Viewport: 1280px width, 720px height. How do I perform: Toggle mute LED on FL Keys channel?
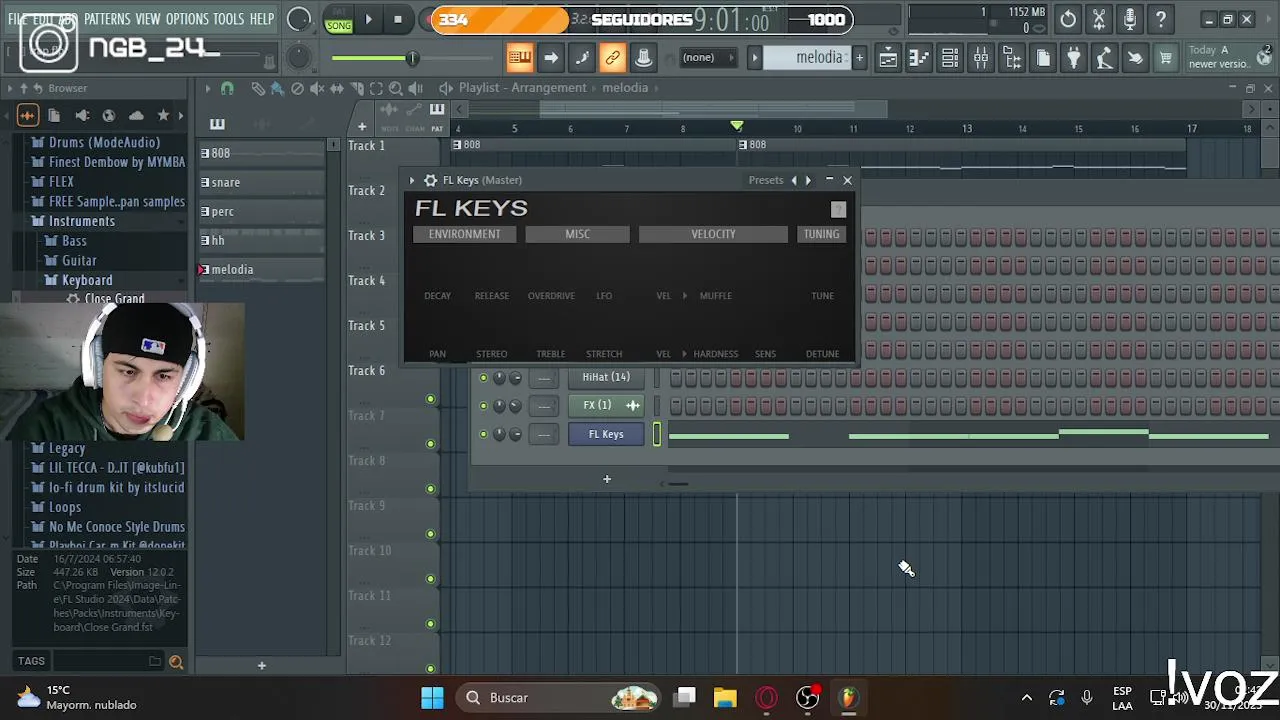[x=484, y=434]
